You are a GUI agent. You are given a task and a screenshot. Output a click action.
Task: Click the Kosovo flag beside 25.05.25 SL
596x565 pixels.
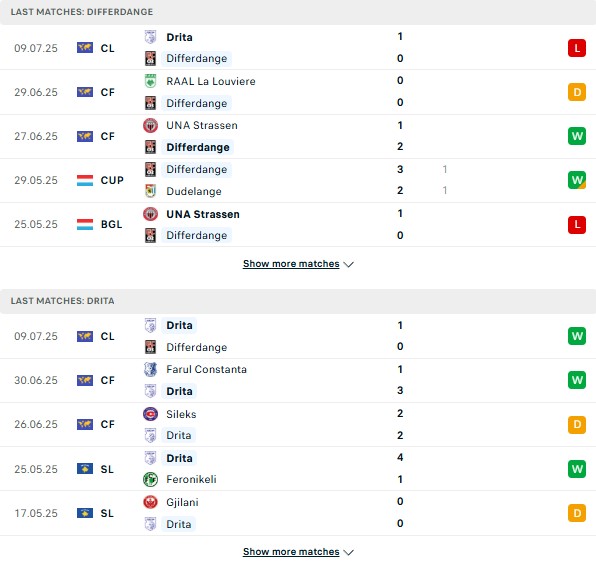85,469
